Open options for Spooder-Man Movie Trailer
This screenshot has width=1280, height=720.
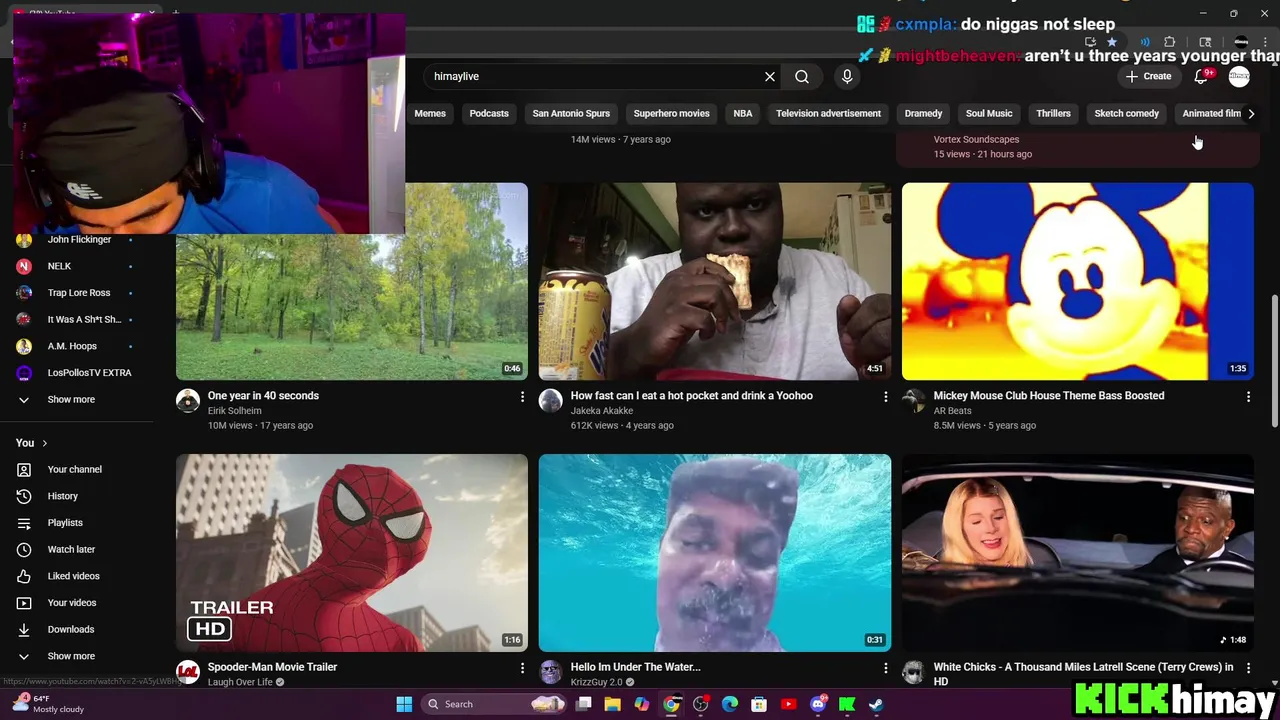522,668
